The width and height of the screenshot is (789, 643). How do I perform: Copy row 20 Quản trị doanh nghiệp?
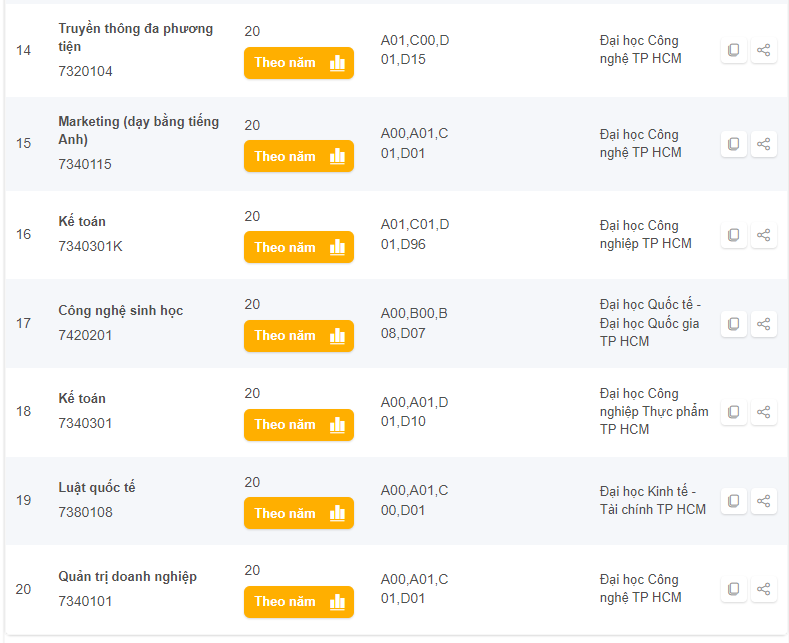pos(734,589)
